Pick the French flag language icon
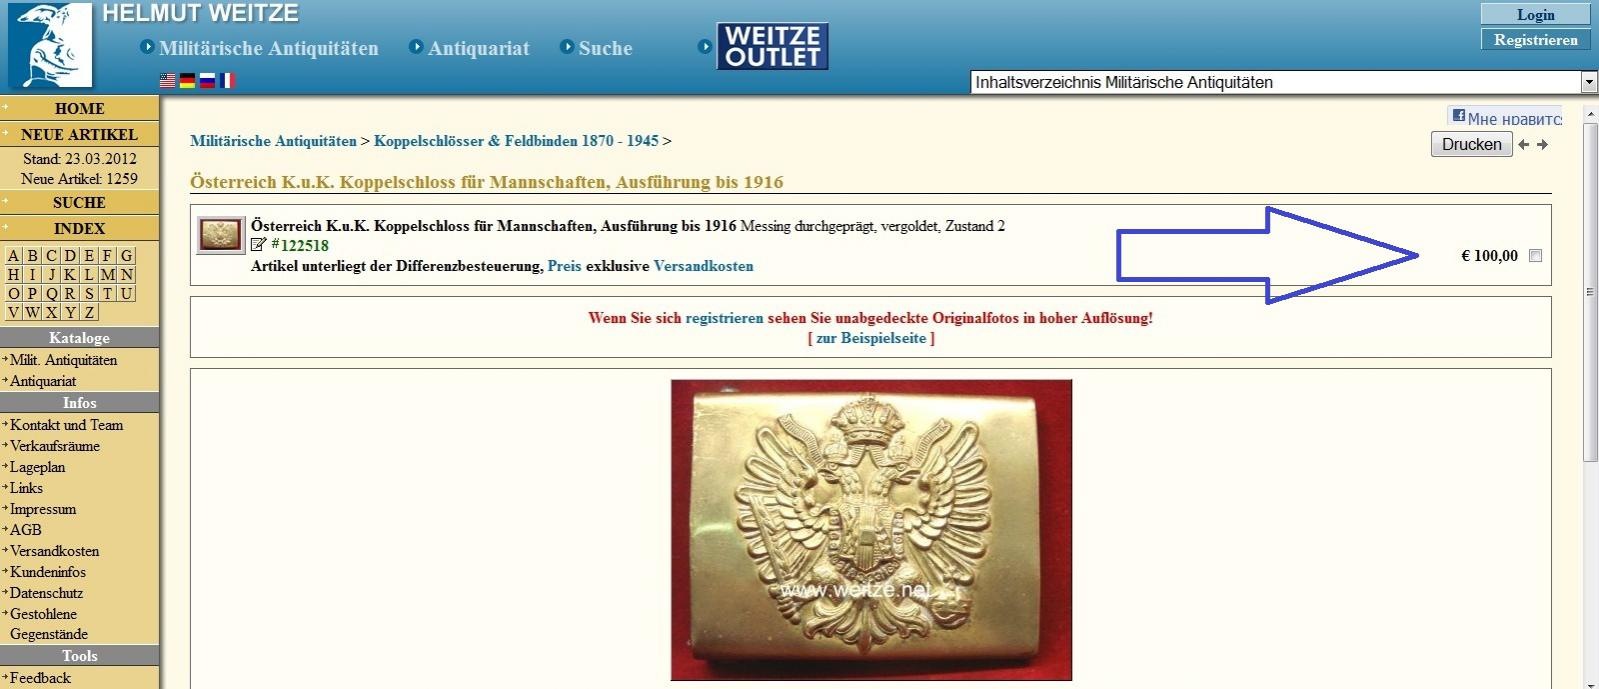This screenshot has width=1599, height=689. [x=227, y=81]
